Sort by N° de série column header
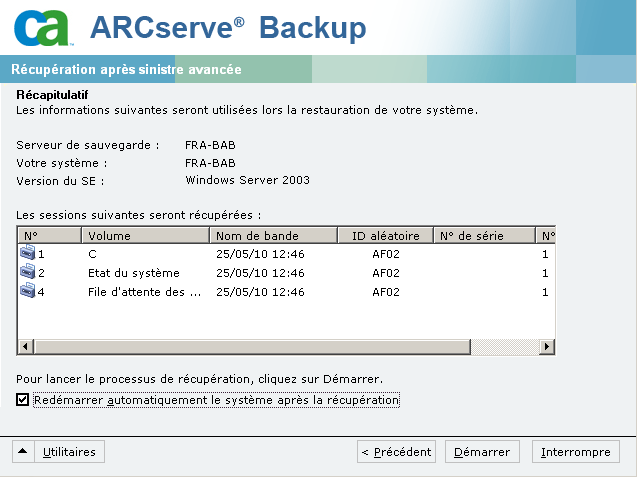 (484, 236)
